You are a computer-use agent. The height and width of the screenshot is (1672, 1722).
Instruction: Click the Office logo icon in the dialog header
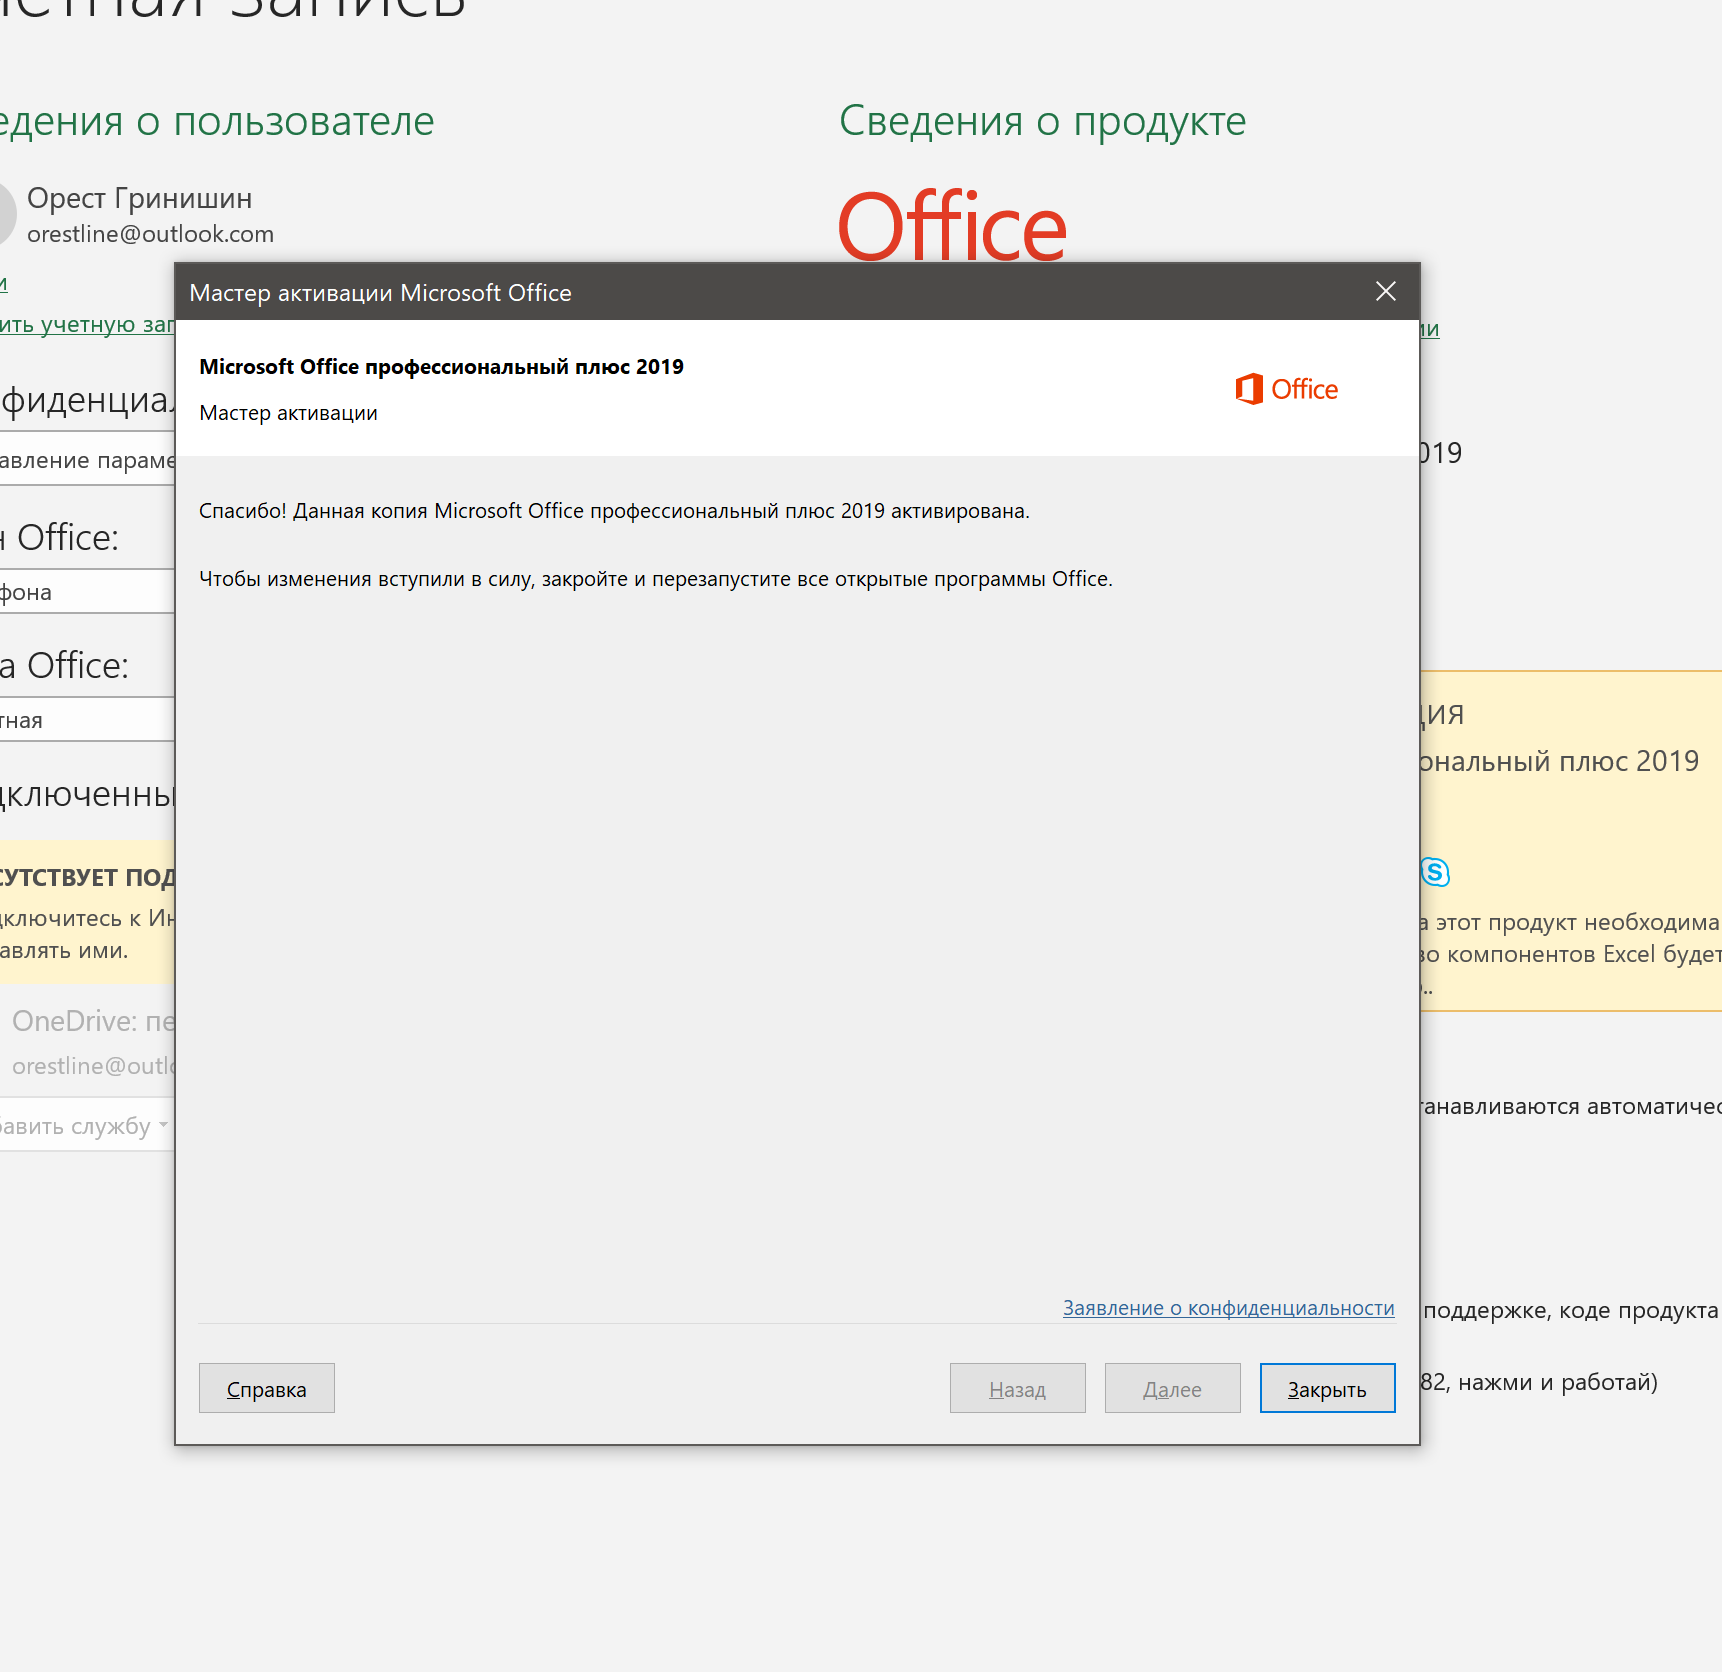[1249, 389]
